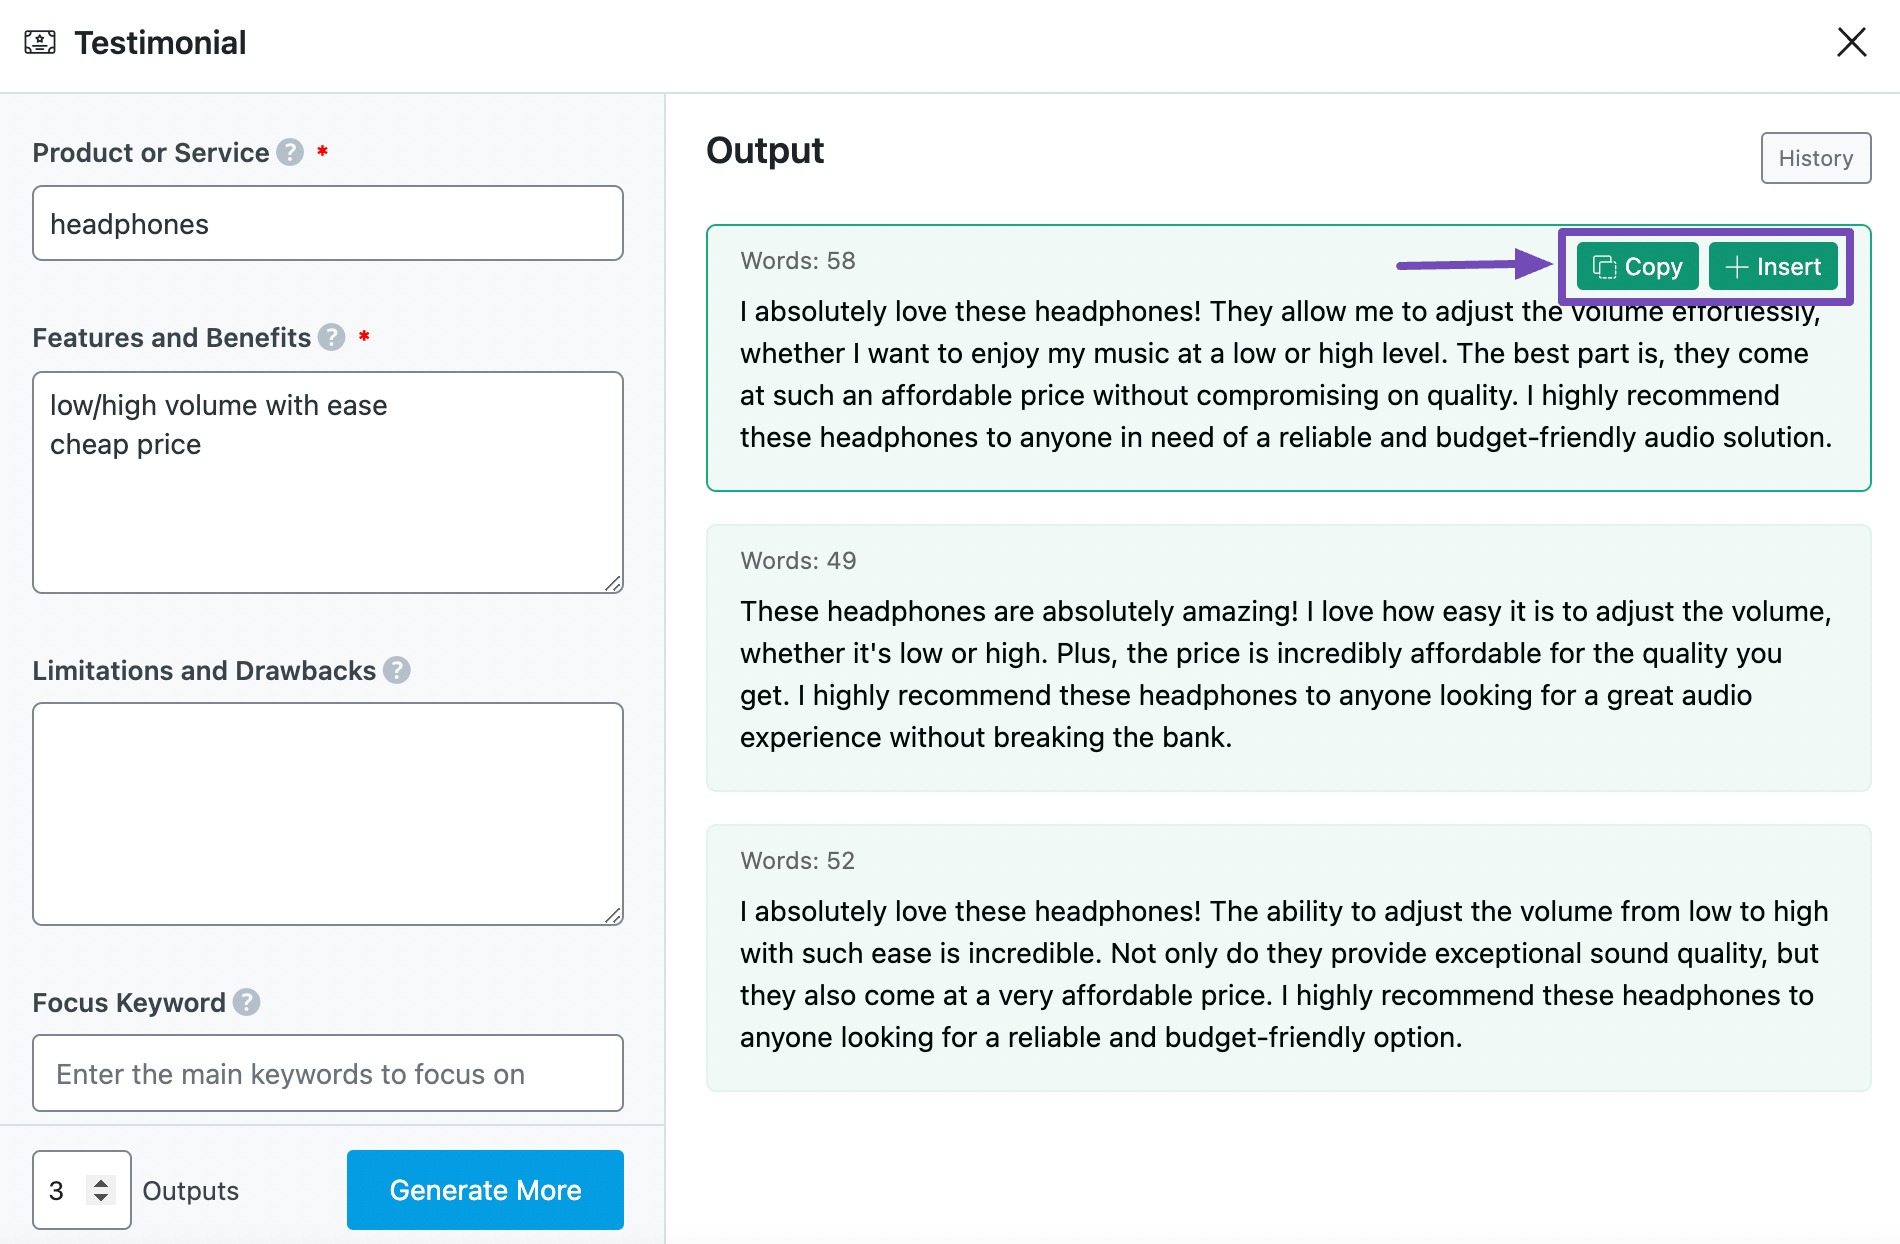Open the History panel
The width and height of the screenshot is (1900, 1244).
[1815, 157]
